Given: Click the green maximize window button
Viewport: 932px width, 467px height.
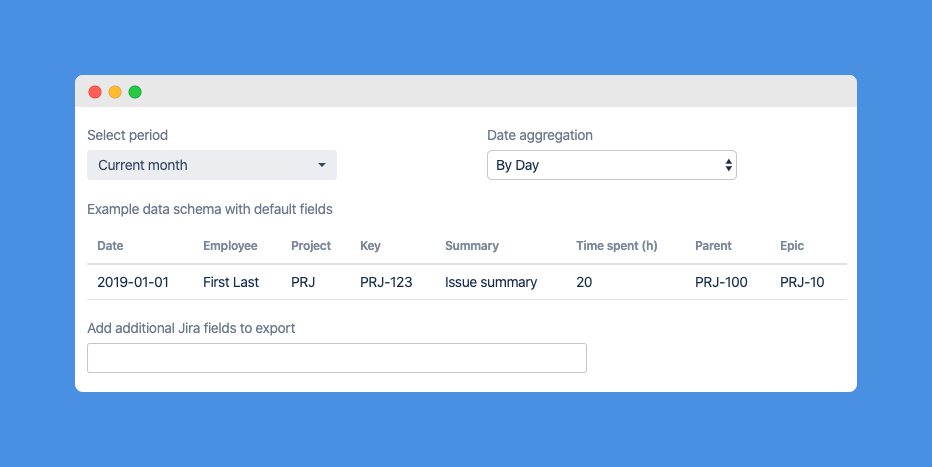Looking at the screenshot, I should point(135,91).
